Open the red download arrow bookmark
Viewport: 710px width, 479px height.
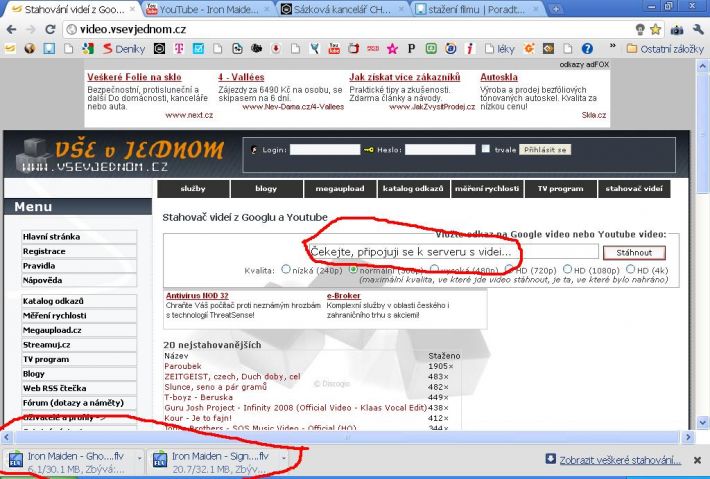(276, 48)
